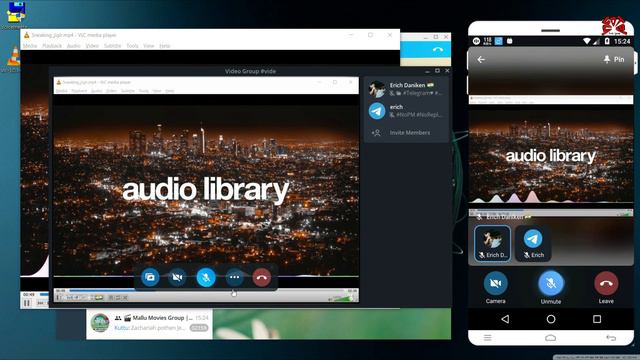The width and height of the screenshot is (640, 360).
Task: Open Playback menu in outer VLC window
Action: pos(52,46)
